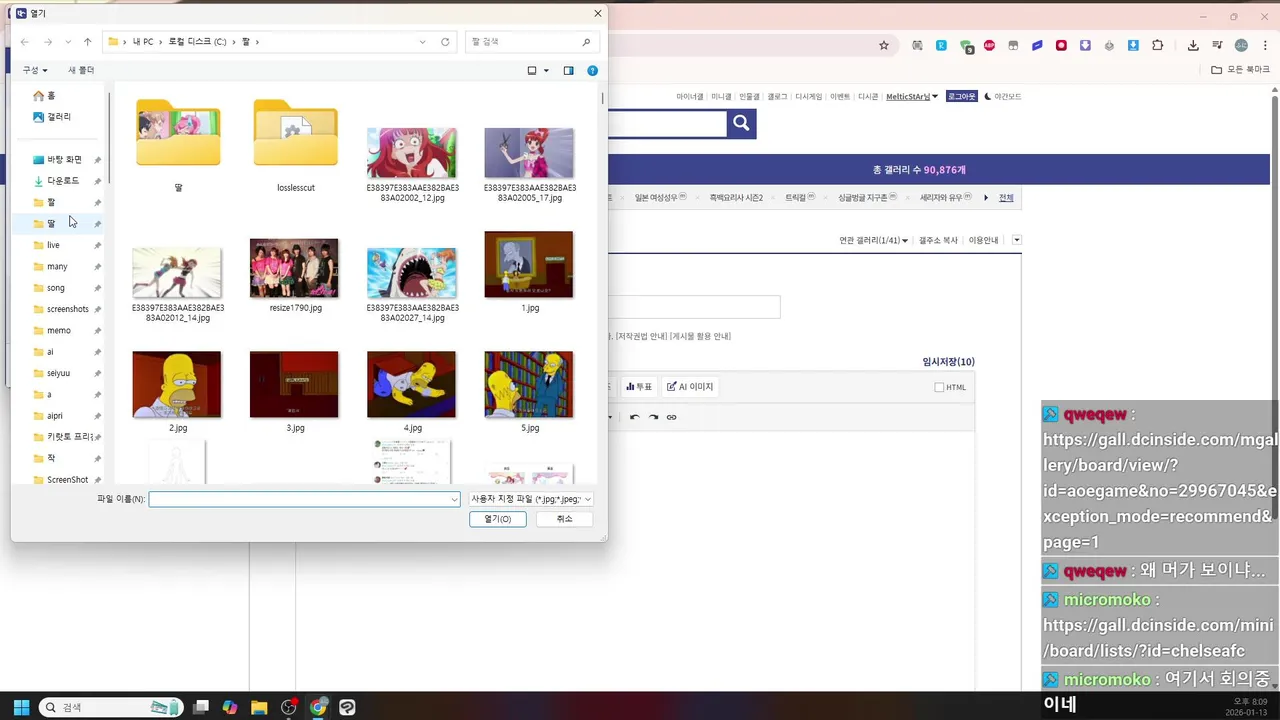Open the file type filter dropdown
The width and height of the screenshot is (1280, 720).
pyautogui.click(x=531, y=499)
